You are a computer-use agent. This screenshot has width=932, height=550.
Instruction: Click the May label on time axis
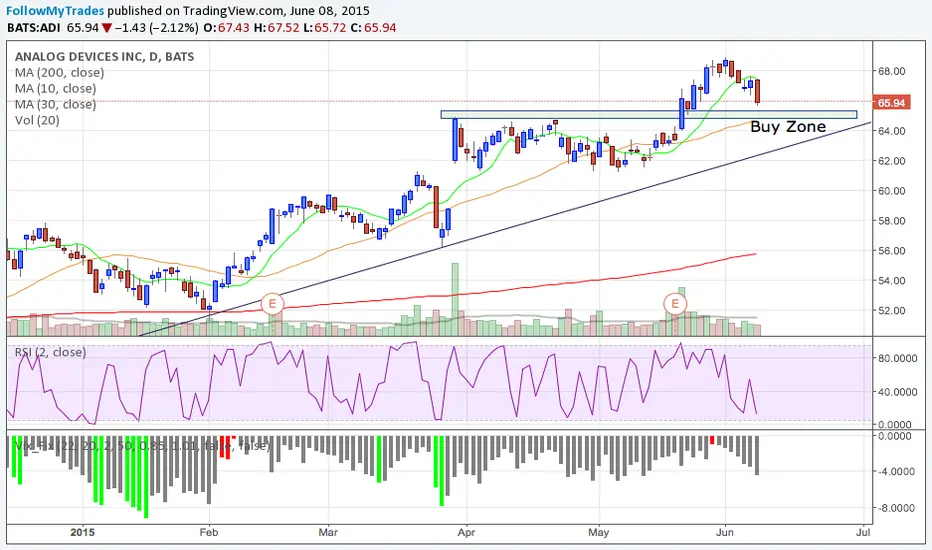click(x=599, y=532)
